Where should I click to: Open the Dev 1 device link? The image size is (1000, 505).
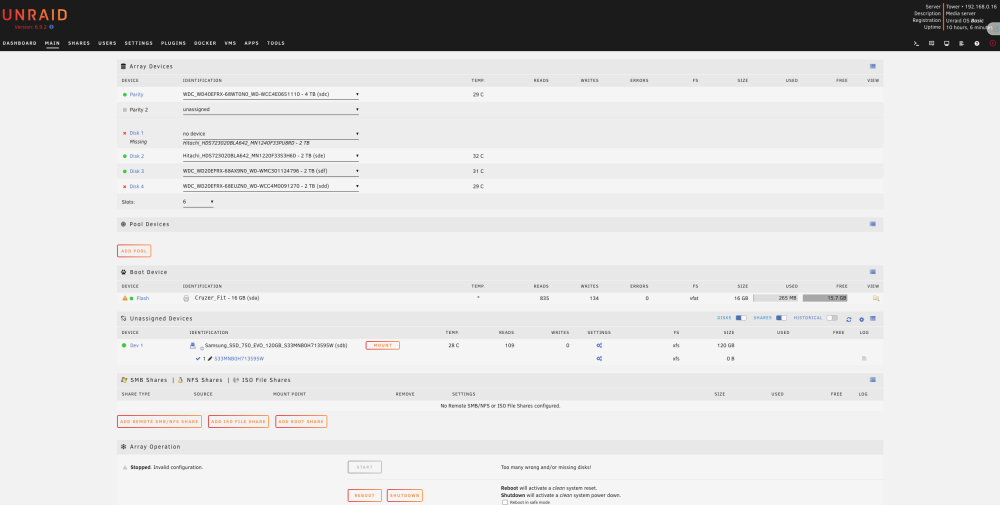[x=136, y=346]
